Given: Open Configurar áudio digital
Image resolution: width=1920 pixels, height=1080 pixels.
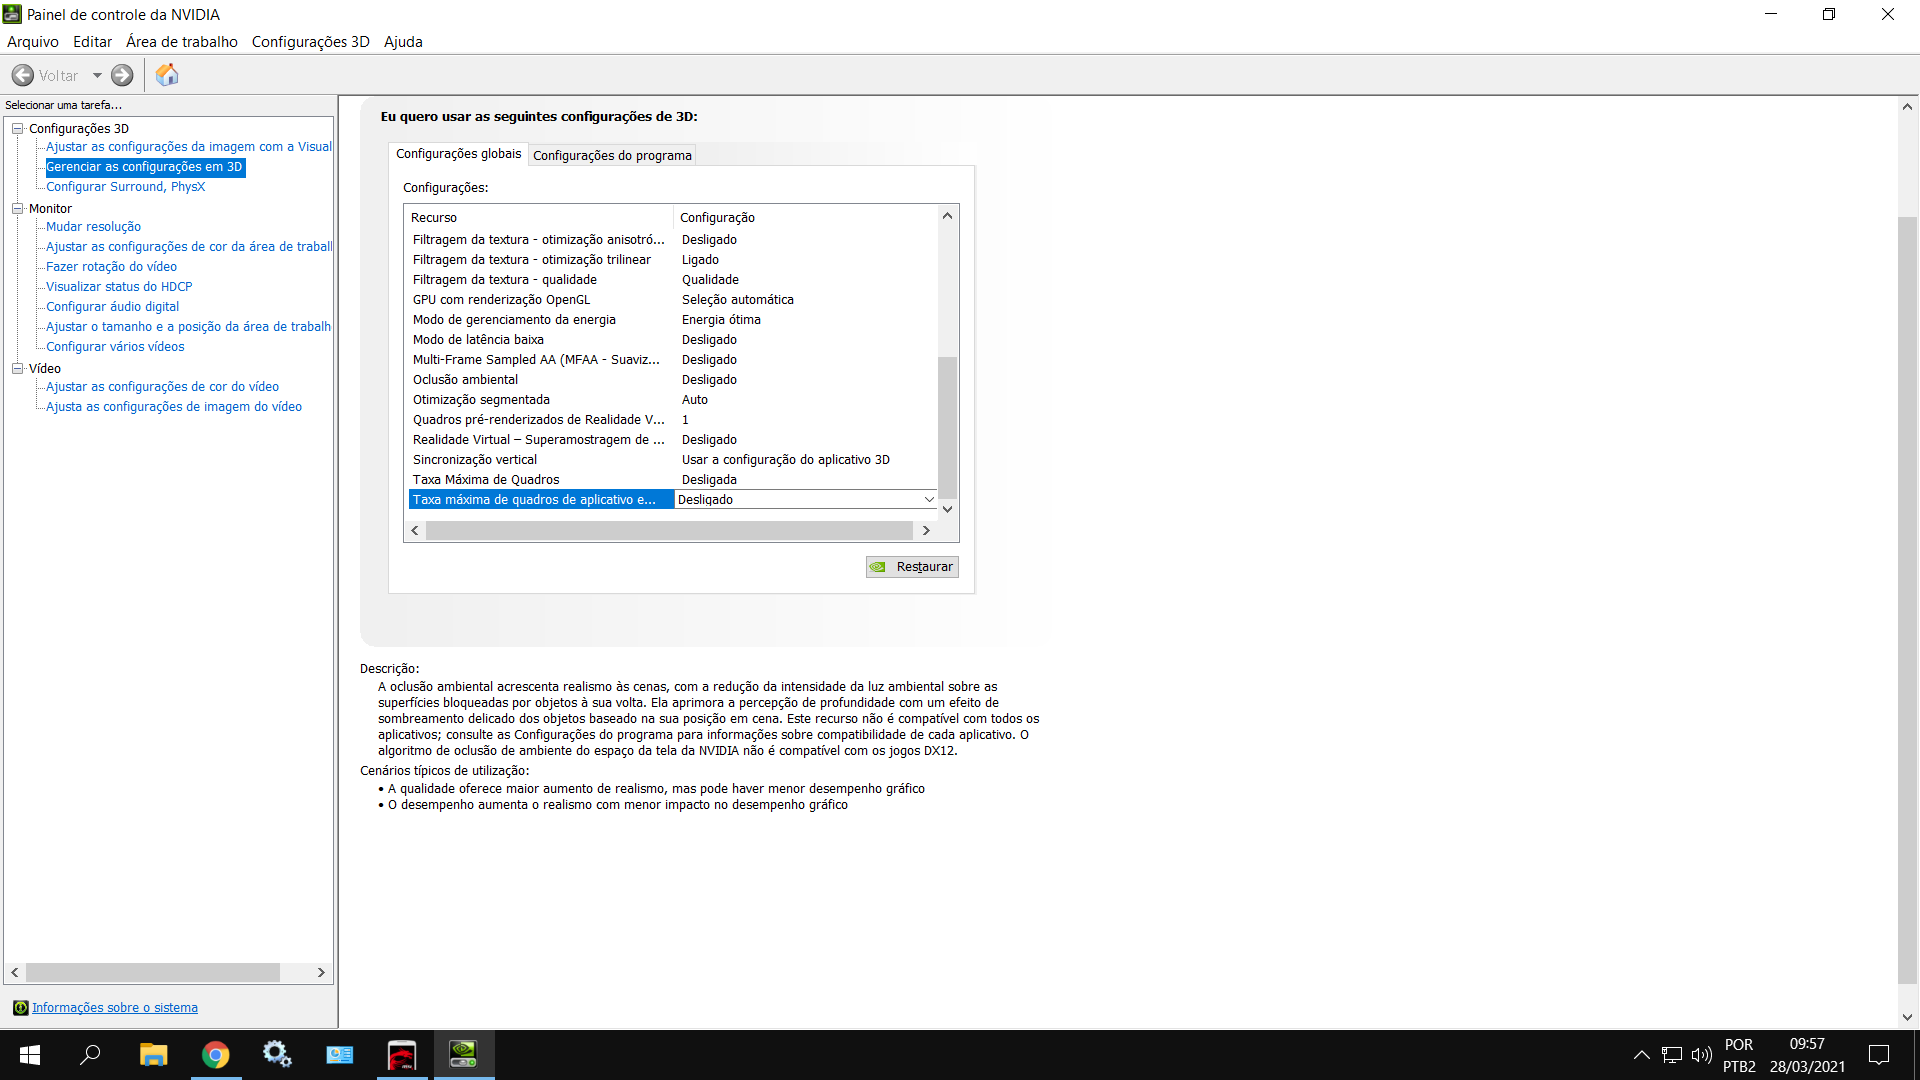Looking at the screenshot, I should pos(112,307).
